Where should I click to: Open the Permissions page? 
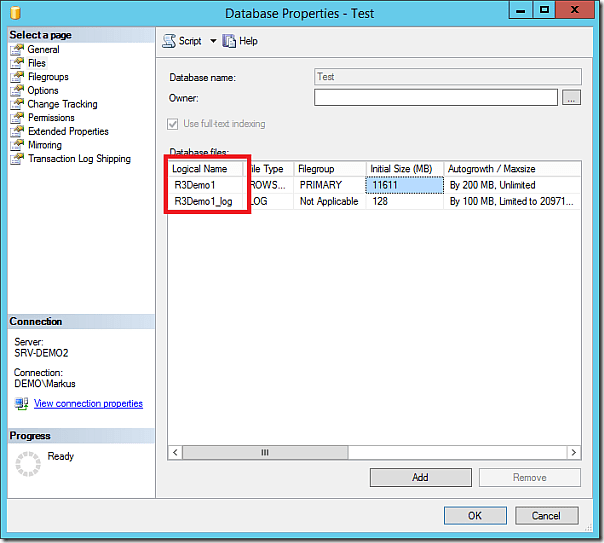pyautogui.click(x=51, y=117)
